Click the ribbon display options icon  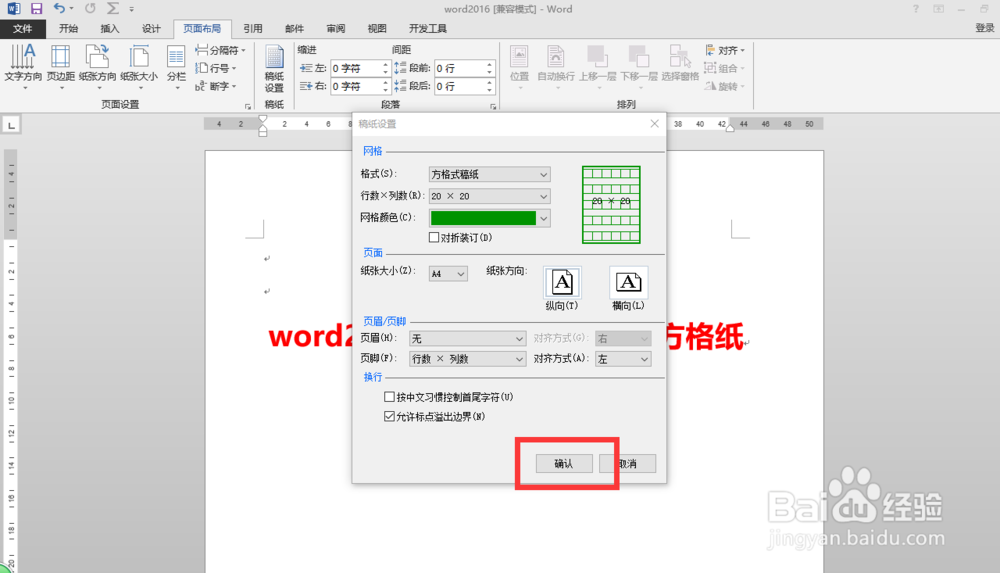(x=938, y=9)
